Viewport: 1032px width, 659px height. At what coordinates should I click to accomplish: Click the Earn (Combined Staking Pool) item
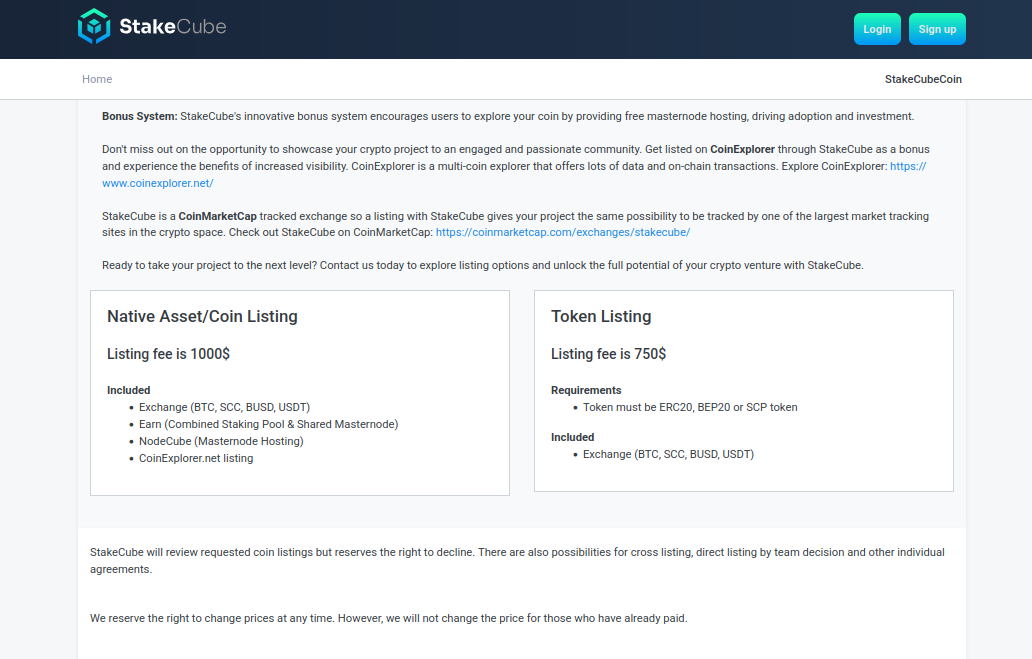click(268, 424)
